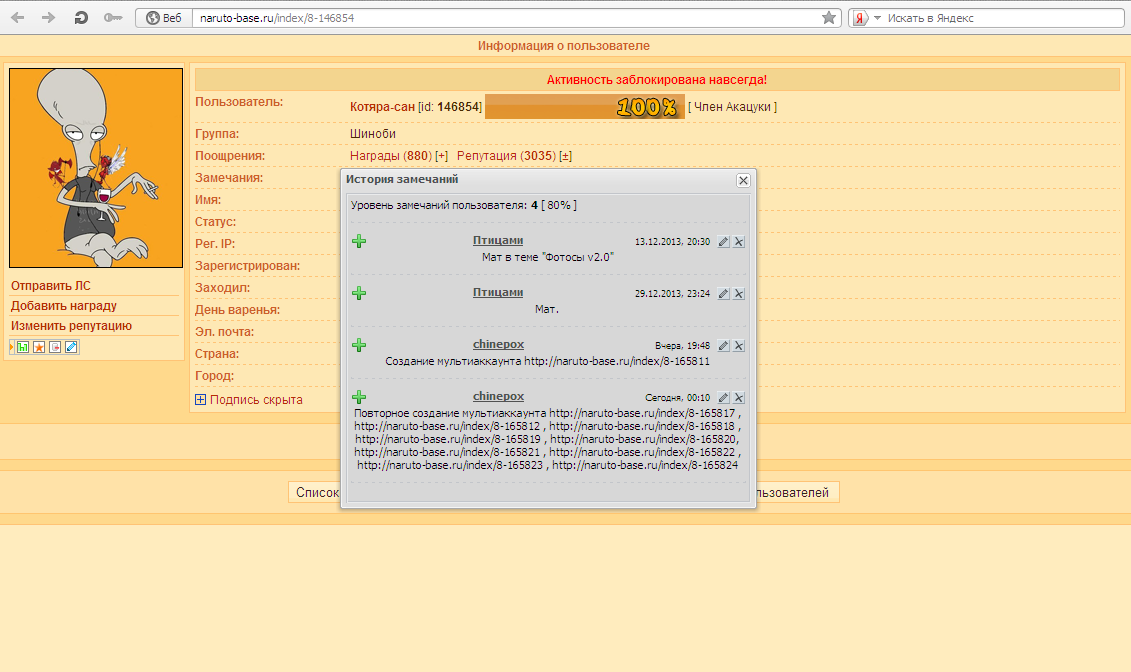This screenshot has width=1131, height=672.
Task: Delete the 13.12.2013 warning with X icon
Action: [x=739, y=242]
